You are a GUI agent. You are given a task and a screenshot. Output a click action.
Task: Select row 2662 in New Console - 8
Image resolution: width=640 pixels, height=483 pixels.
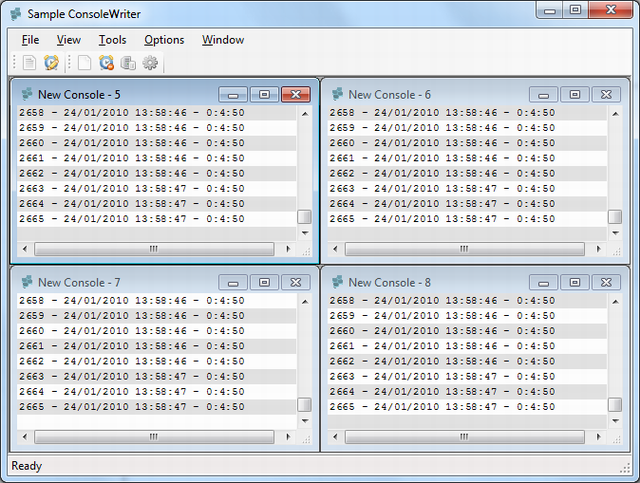point(467,361)
